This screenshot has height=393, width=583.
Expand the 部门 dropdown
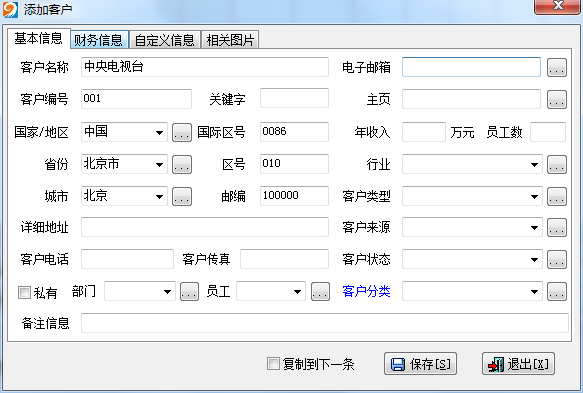click(x=167, y=291)
